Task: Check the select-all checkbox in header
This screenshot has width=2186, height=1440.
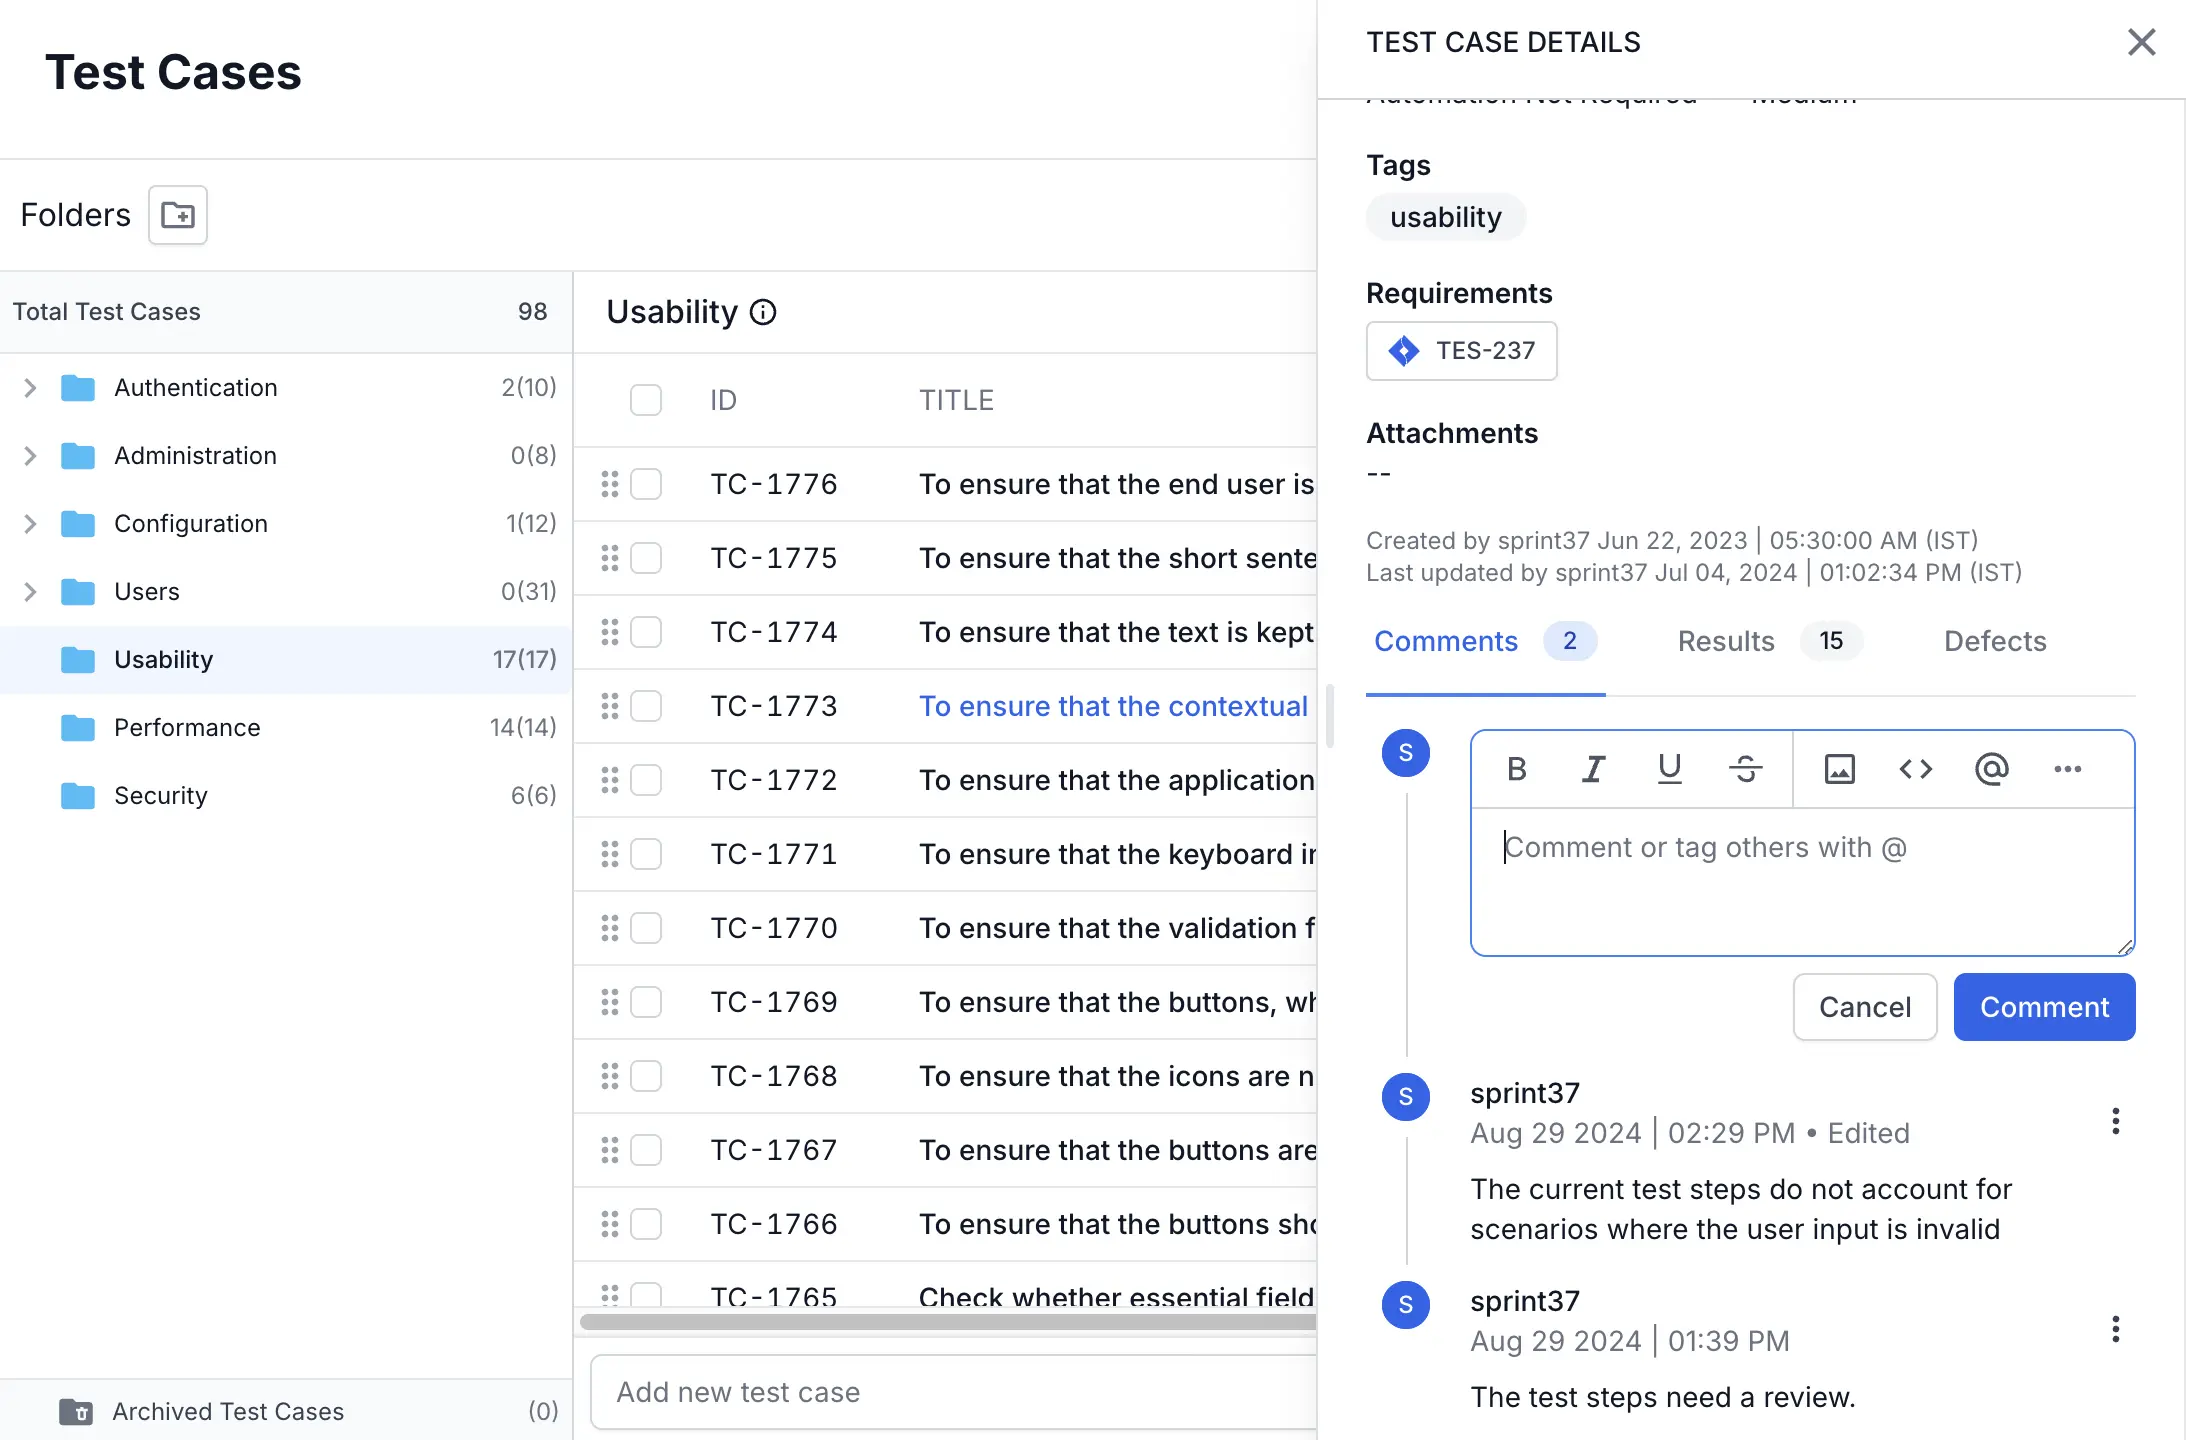Action: (x=646, y=400)
